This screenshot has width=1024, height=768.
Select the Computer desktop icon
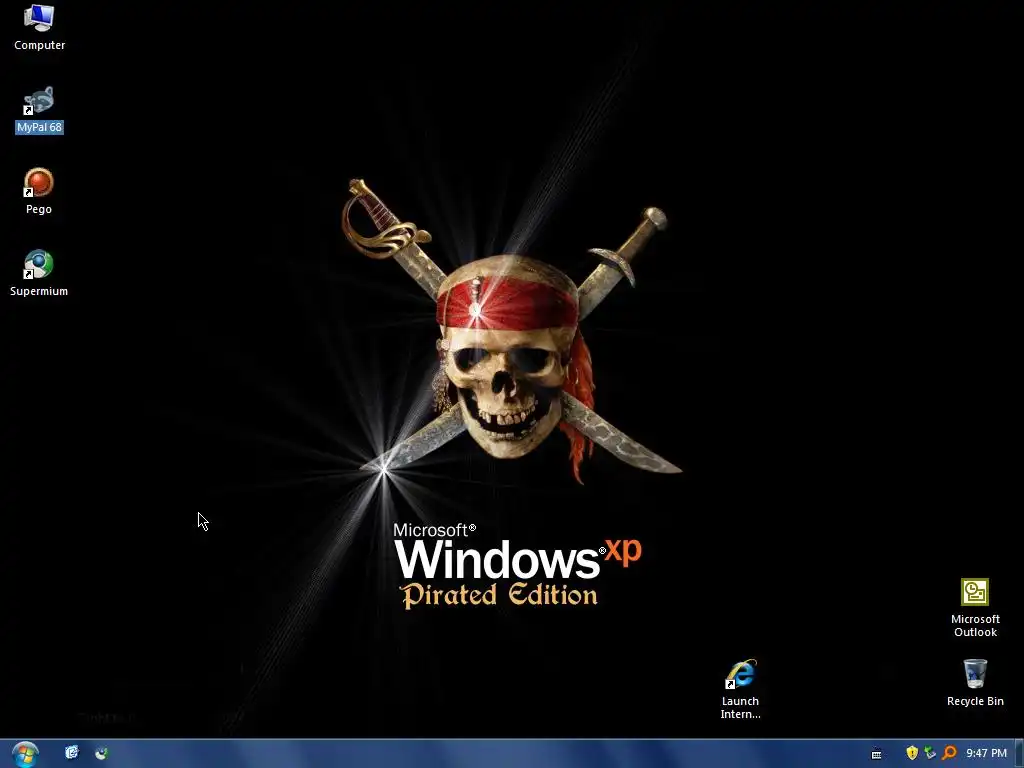click(x=39, y=27)
